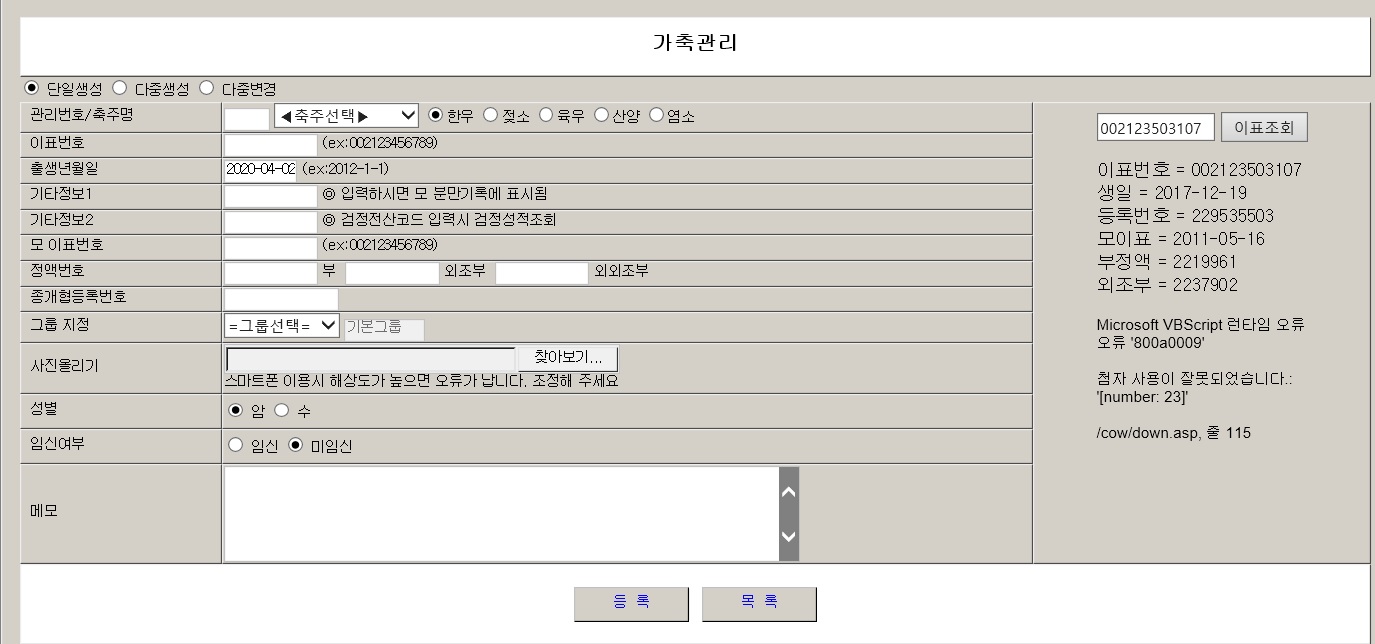Choose the 젖소 breed radio button
Image resolution: width=1375 pixels, height=644 pixels.
490,115
